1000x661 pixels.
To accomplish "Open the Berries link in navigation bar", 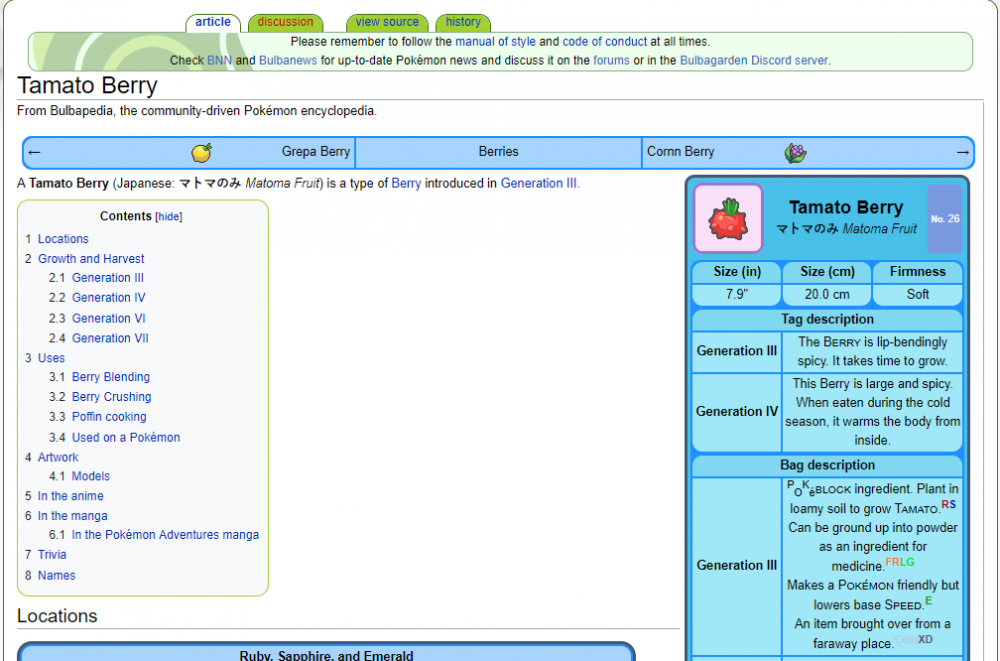I will click(x=498, y=152).
